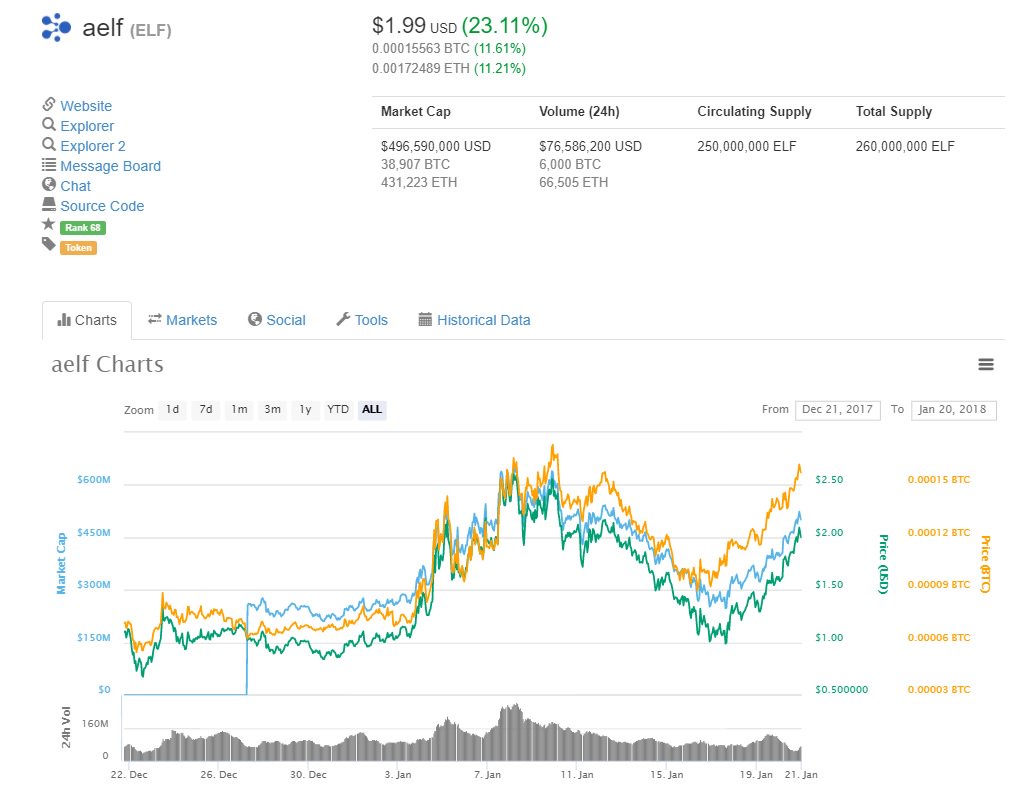
Task: Click the 7. Jan date axis label
Action: 487,775
